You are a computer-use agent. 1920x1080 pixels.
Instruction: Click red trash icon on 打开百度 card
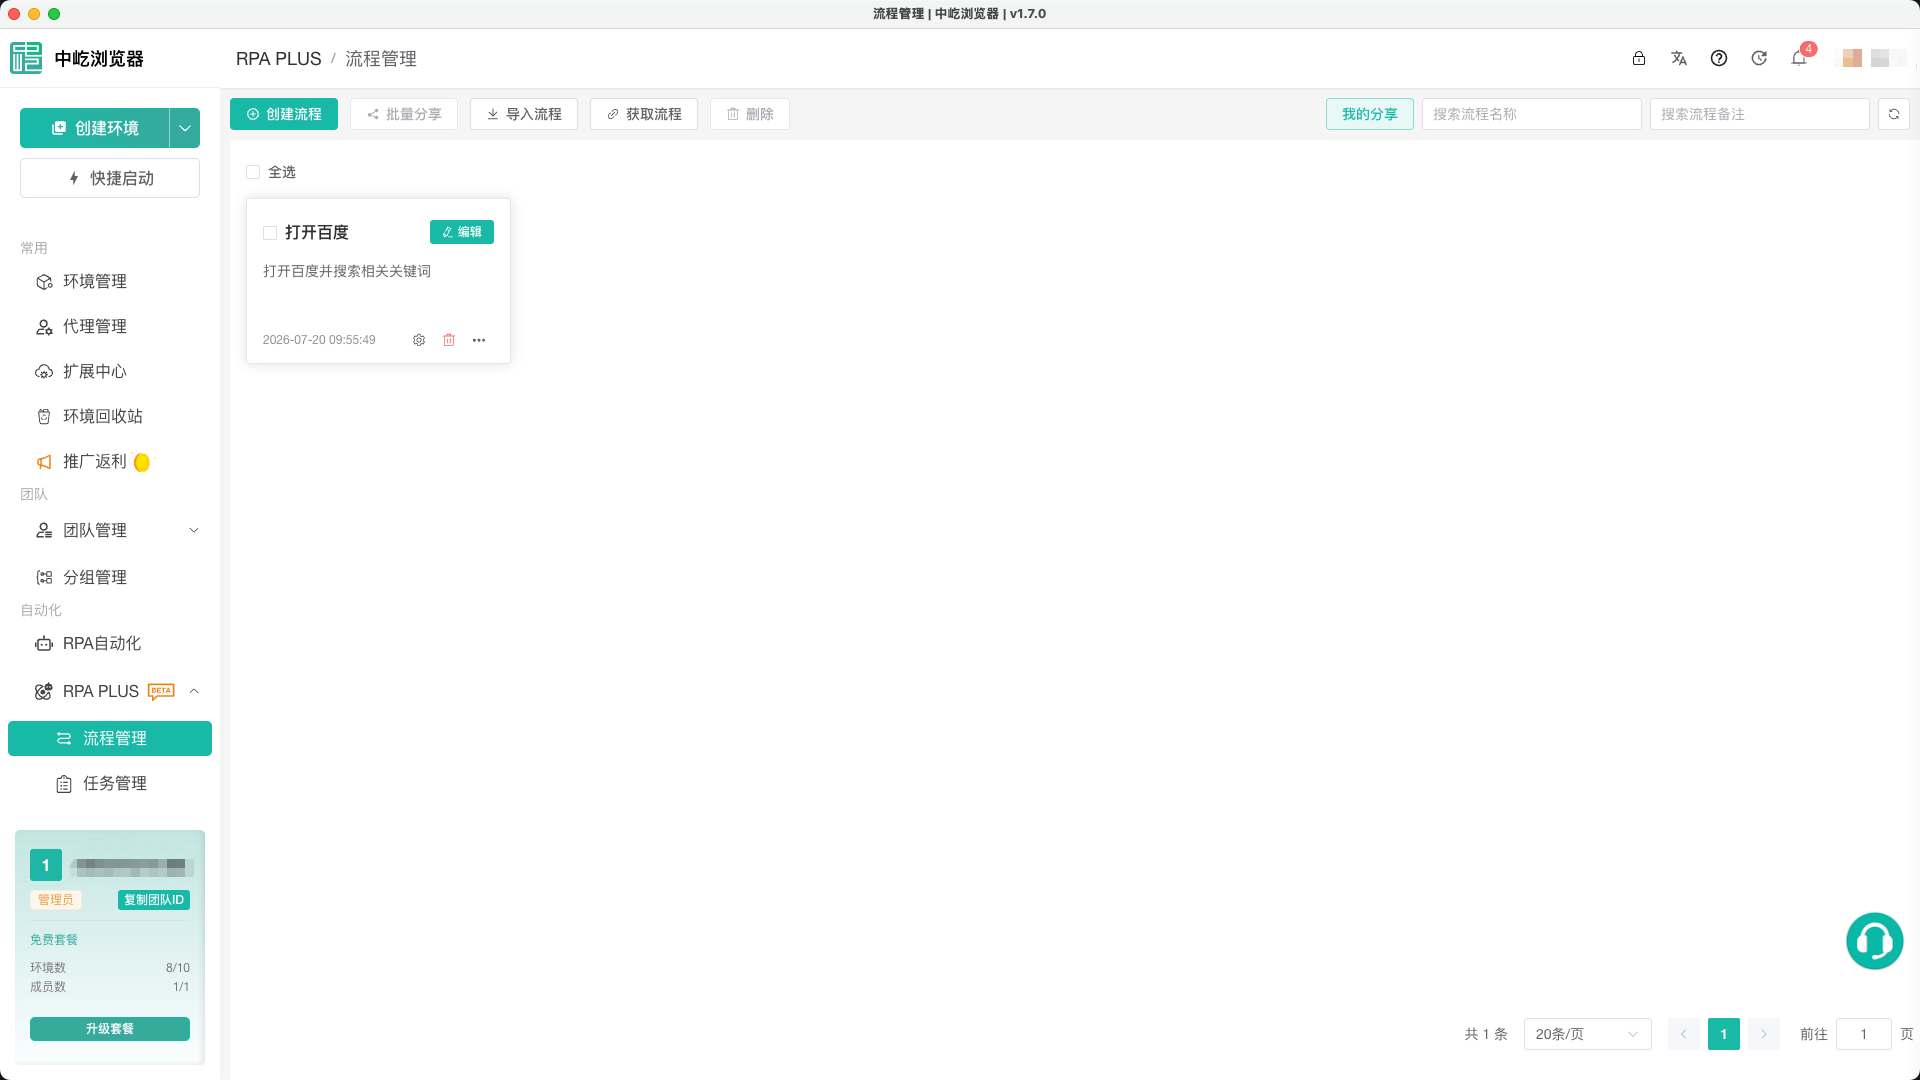(449, 340)
